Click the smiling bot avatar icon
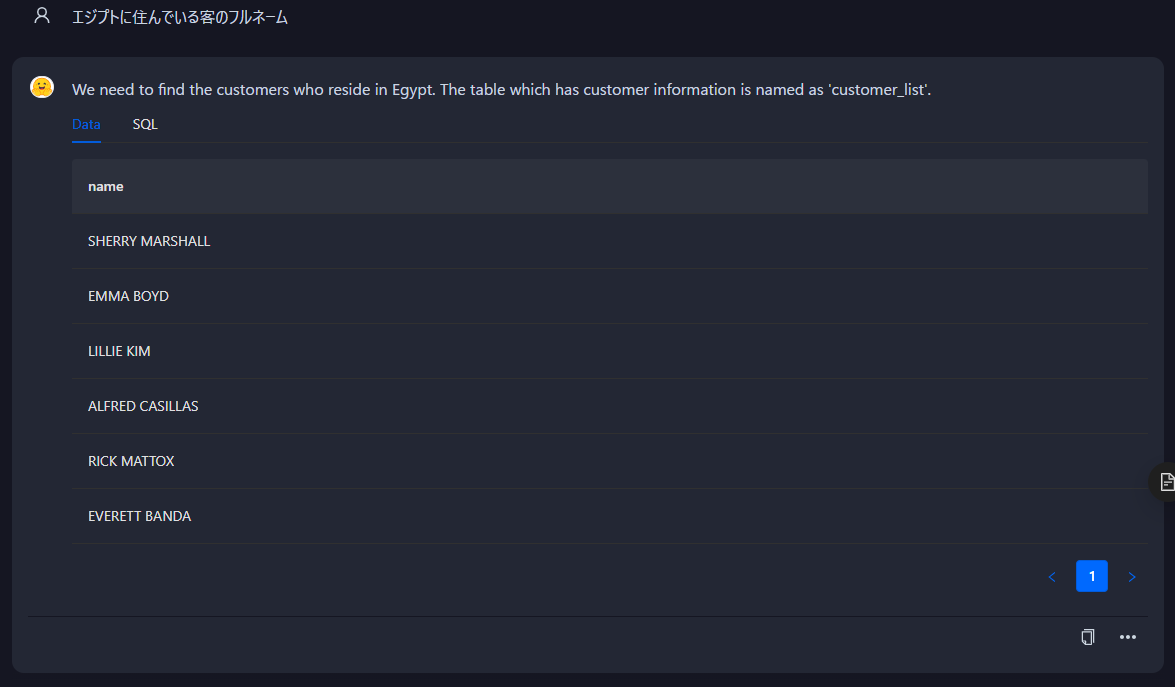 [x=42, y=88]
